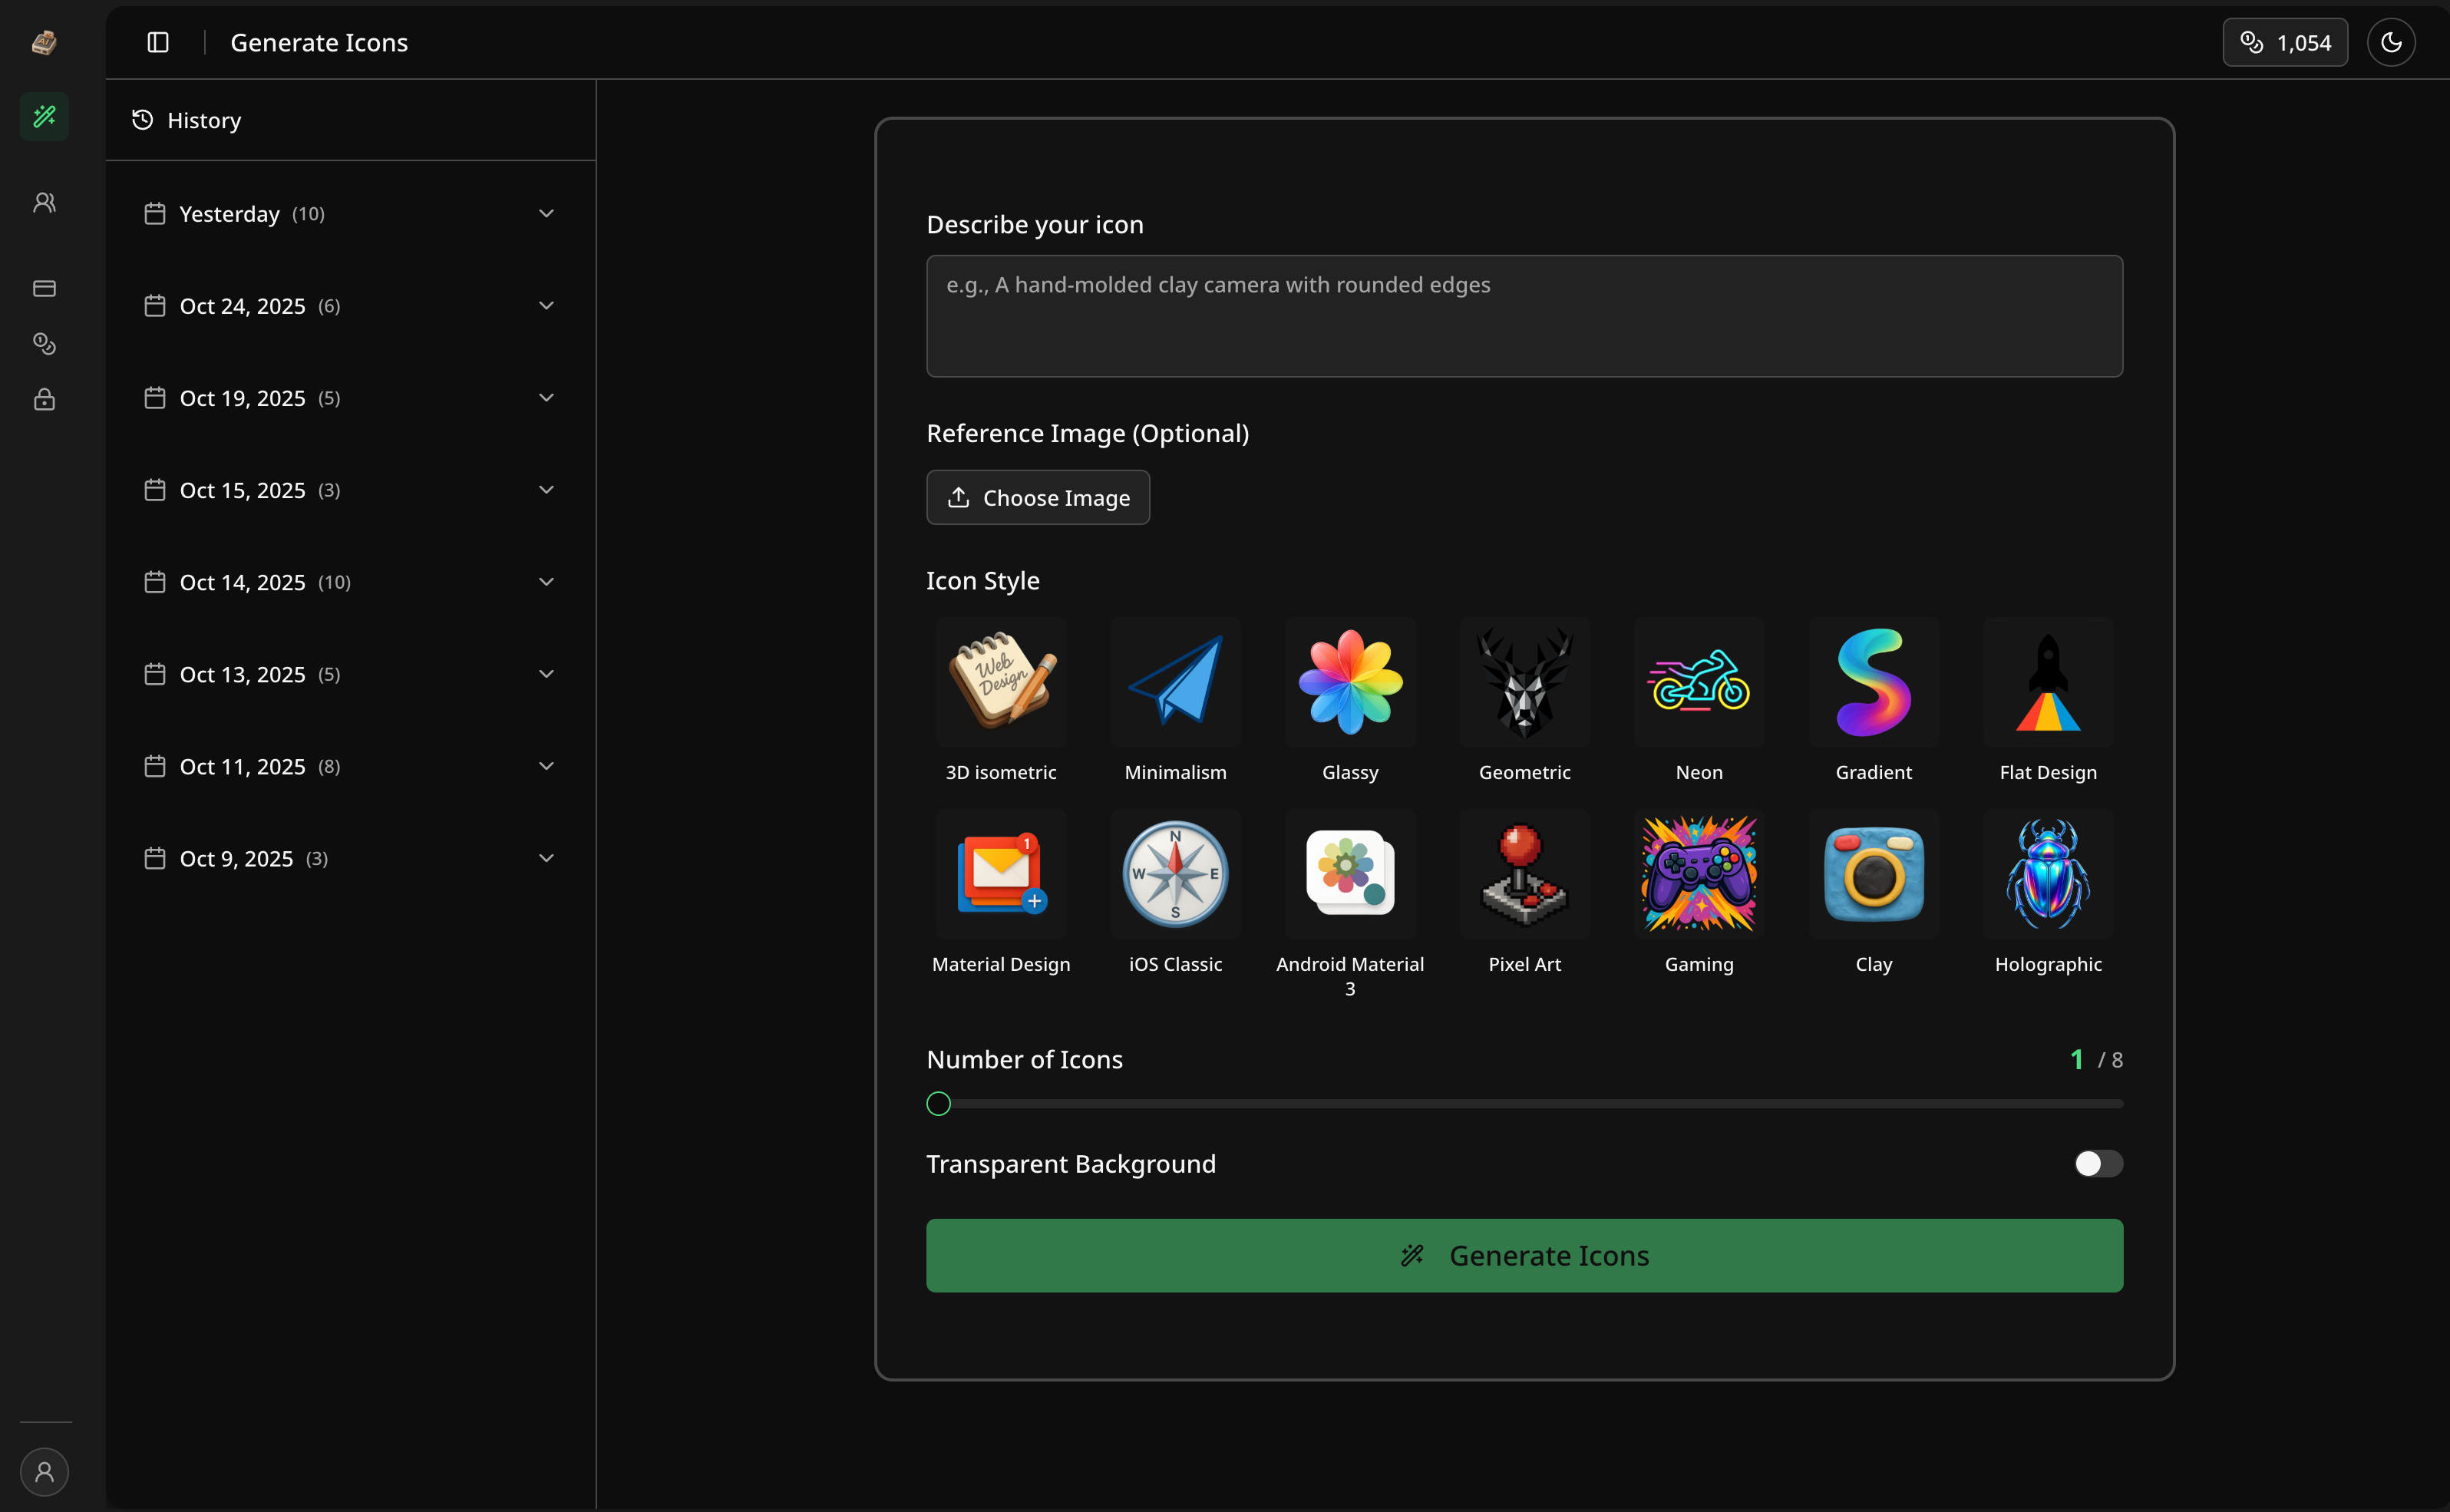Click the padlock icon in sidebar
Viewport: 2450px width, 1512px height.
(44, 400)
